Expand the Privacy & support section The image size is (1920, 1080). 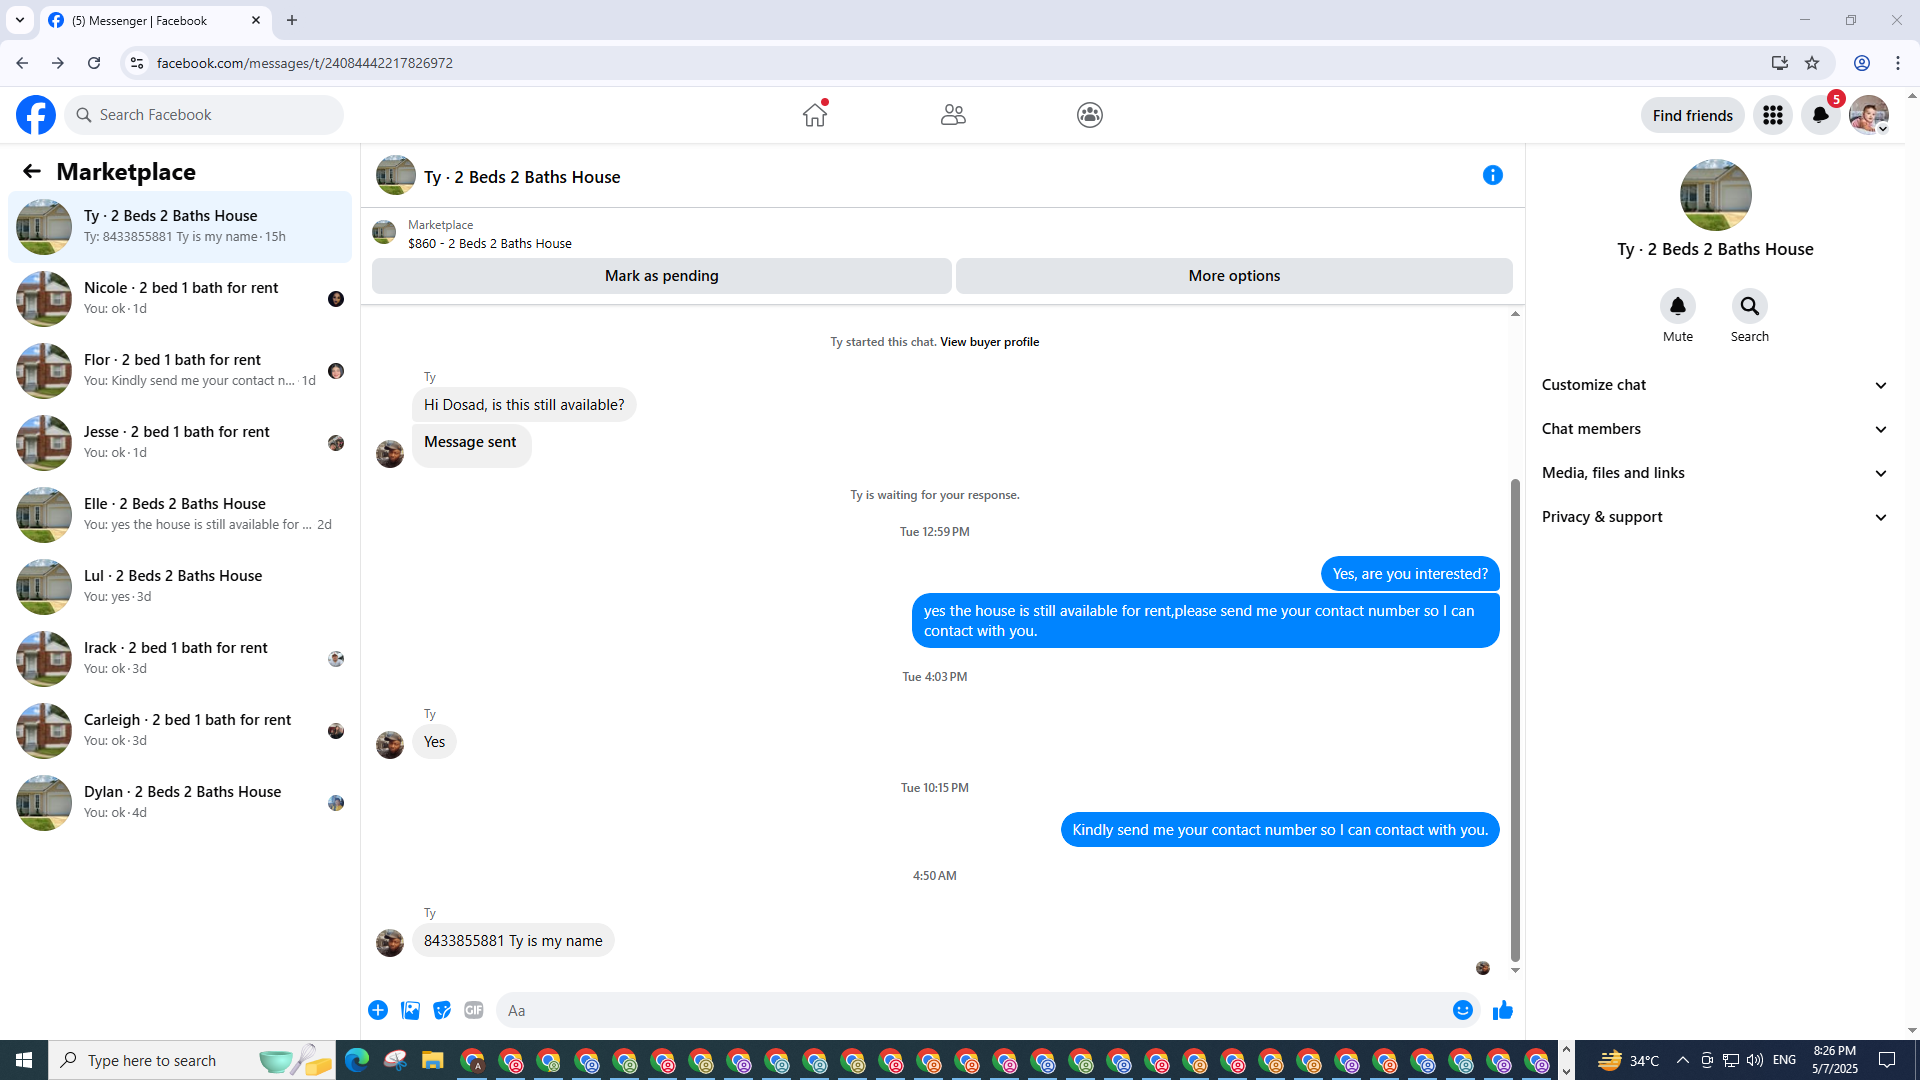click(x=1714, y=517)
